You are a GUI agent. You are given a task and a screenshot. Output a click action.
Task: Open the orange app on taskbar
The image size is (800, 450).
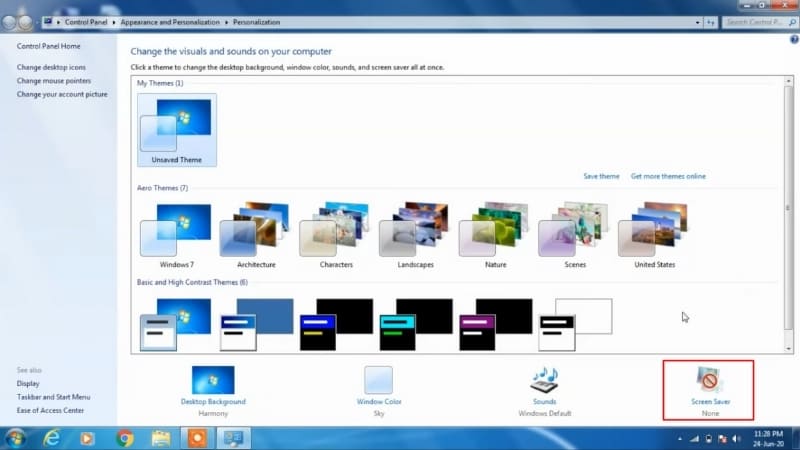point(197,438)
